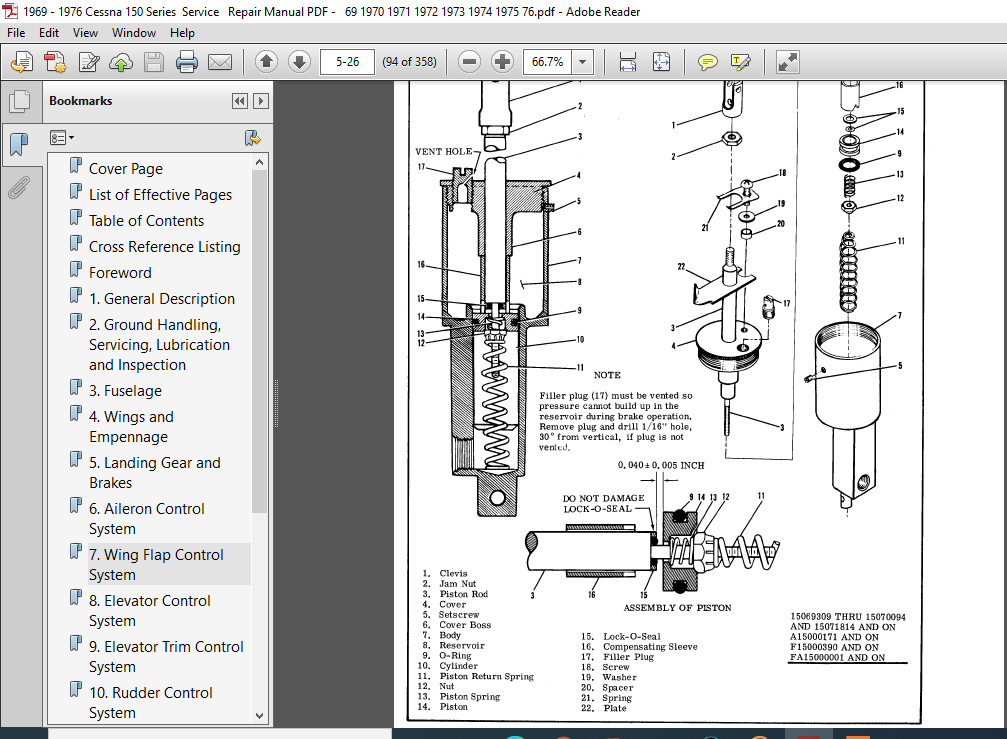1007x739 pixels.
Task: Click the Save file floppy icon
Action: coord(154,62)
